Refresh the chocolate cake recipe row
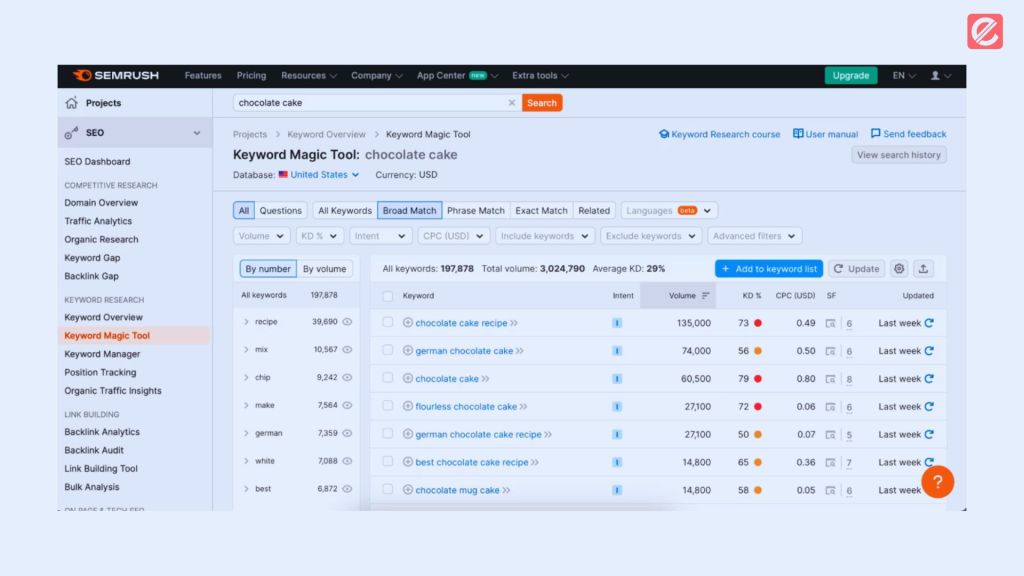The height and width of the screenshot is (576, 1024). [x=929, y=323]
